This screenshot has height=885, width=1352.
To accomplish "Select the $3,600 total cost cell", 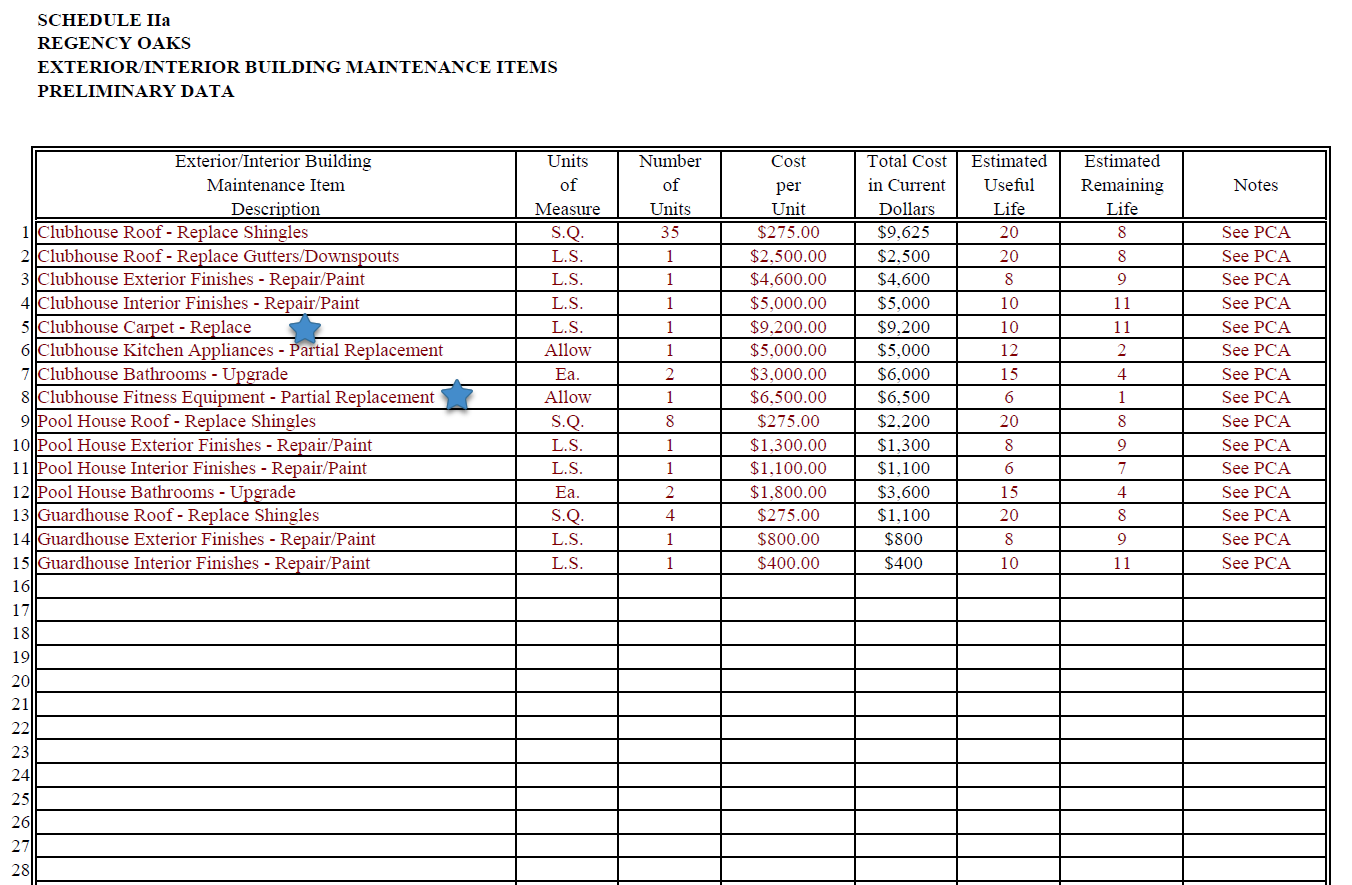I will (907, 492).
